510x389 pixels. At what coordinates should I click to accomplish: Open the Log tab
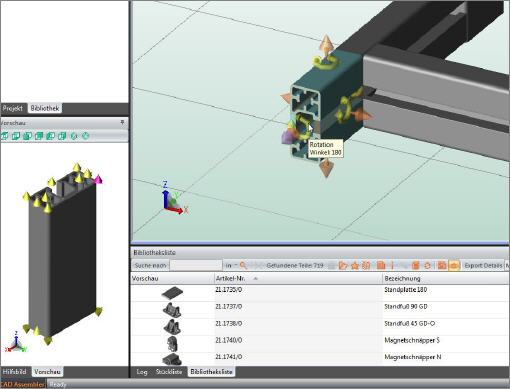142,372
